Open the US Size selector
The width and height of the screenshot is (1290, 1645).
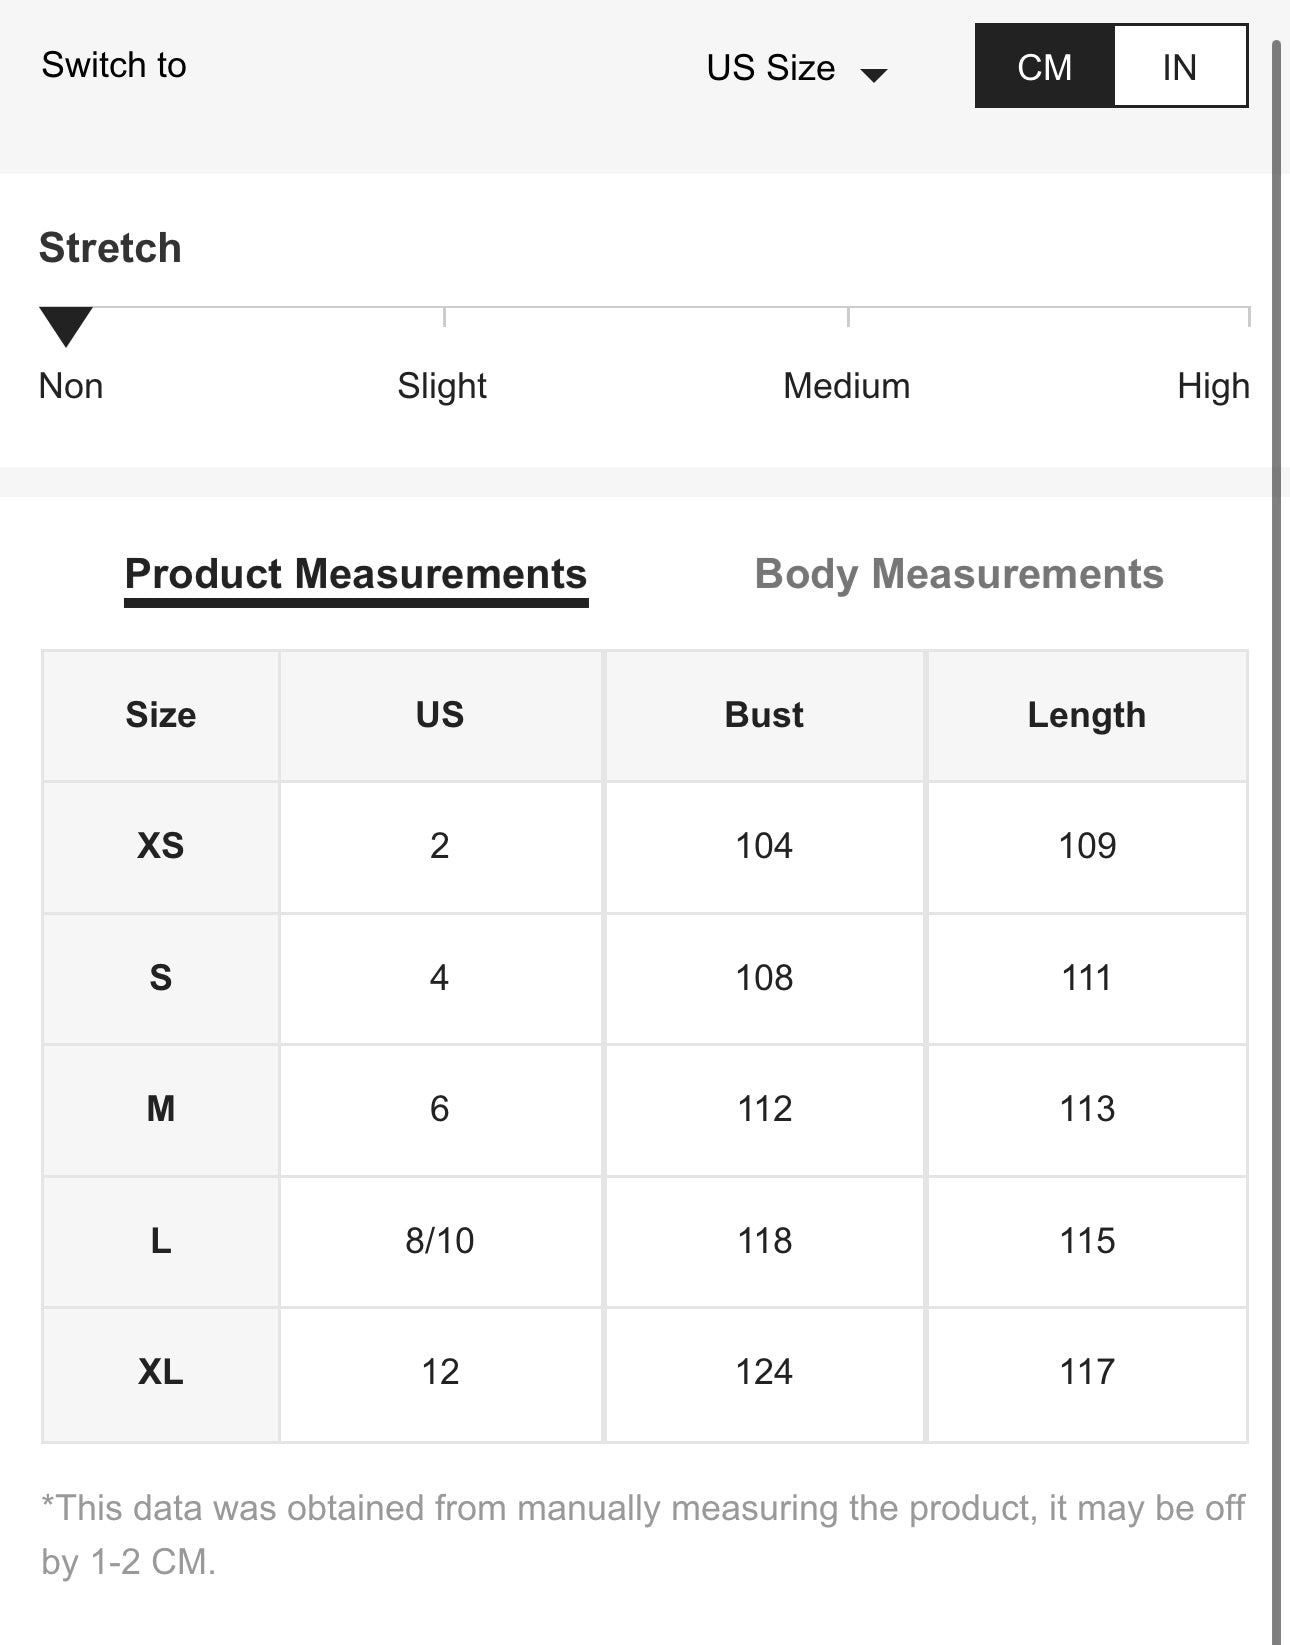point(771,67)
